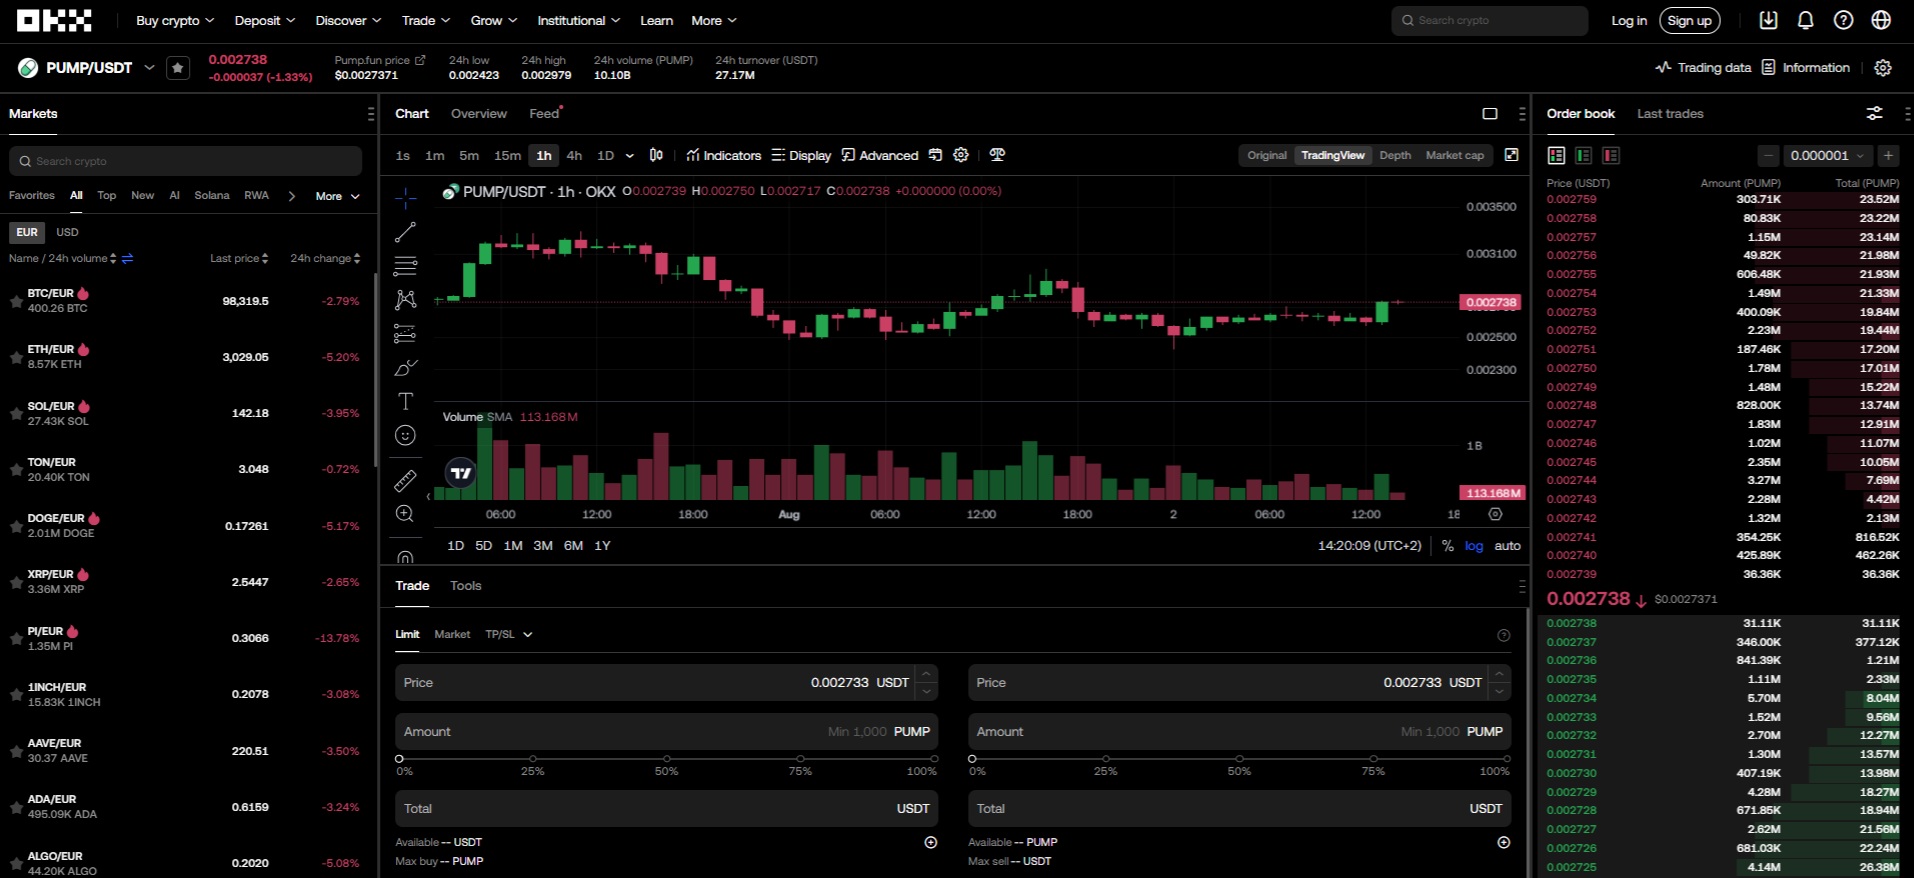Open the top navigation More menu
Image resolution: width=1914 pixels, height=878 pixels.
click(x=714, y=20)
